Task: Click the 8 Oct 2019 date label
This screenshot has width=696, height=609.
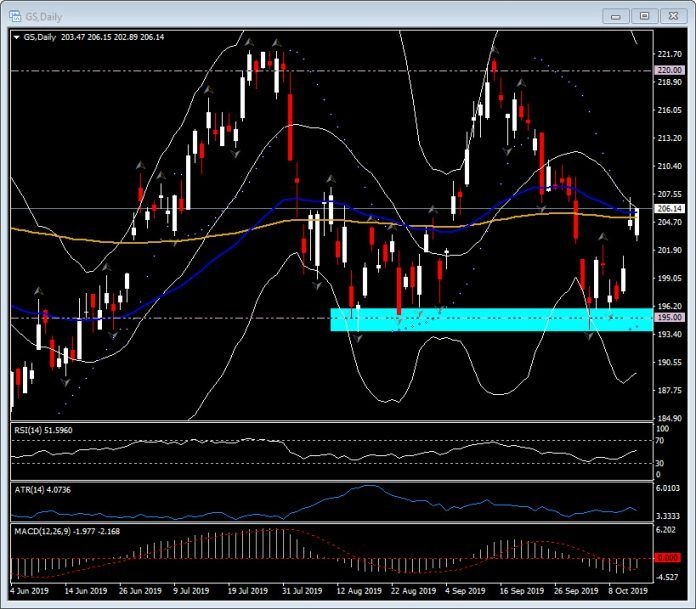Action: coord(628,591)
